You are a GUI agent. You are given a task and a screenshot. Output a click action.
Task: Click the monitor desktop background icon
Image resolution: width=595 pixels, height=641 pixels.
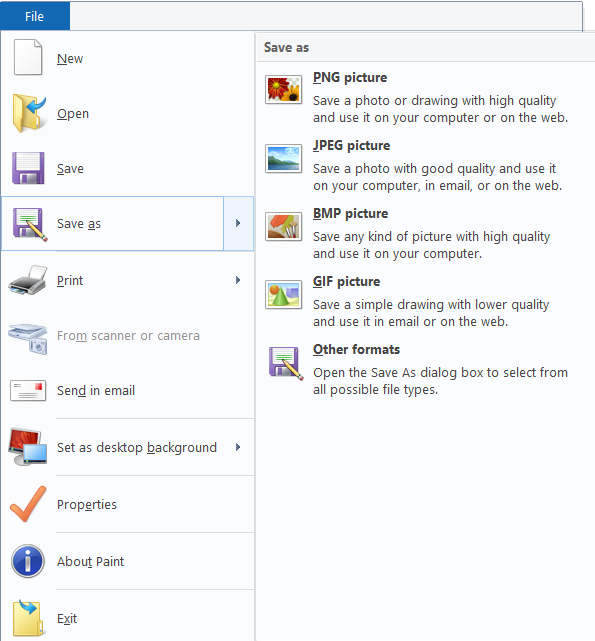point(28,447)
